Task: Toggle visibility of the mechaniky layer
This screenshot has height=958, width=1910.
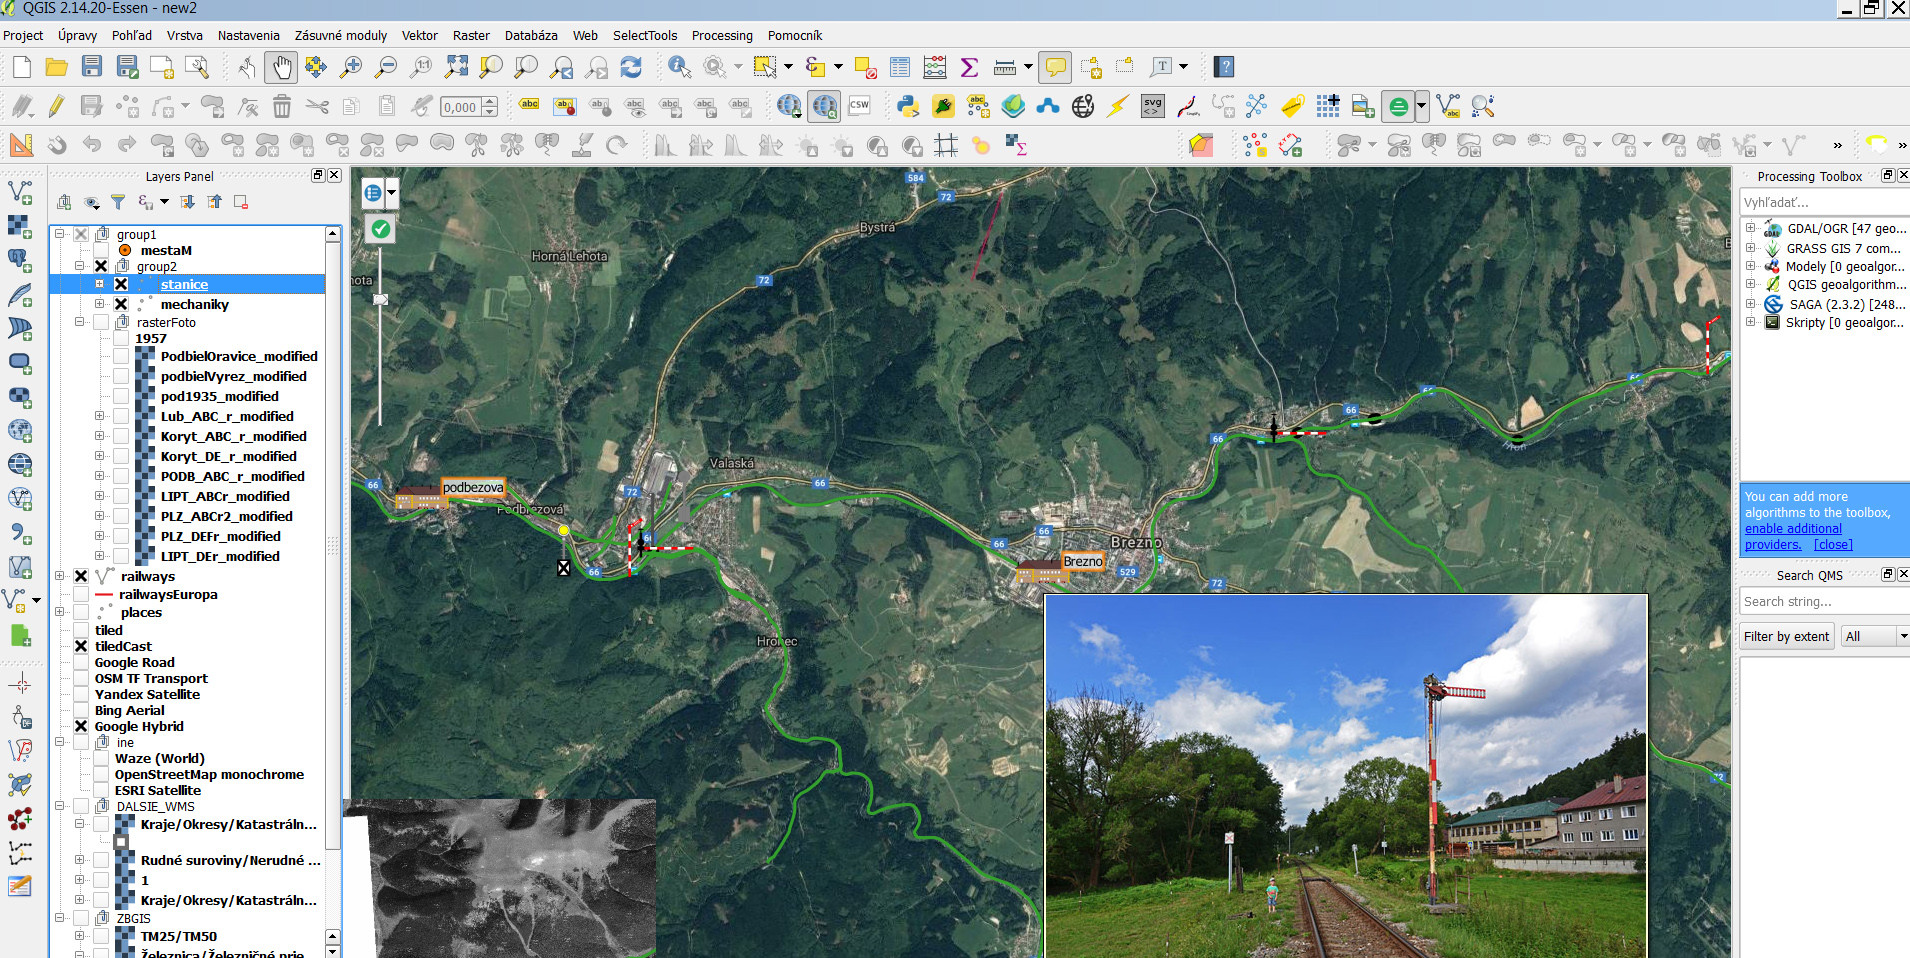Action: [121, 305]
